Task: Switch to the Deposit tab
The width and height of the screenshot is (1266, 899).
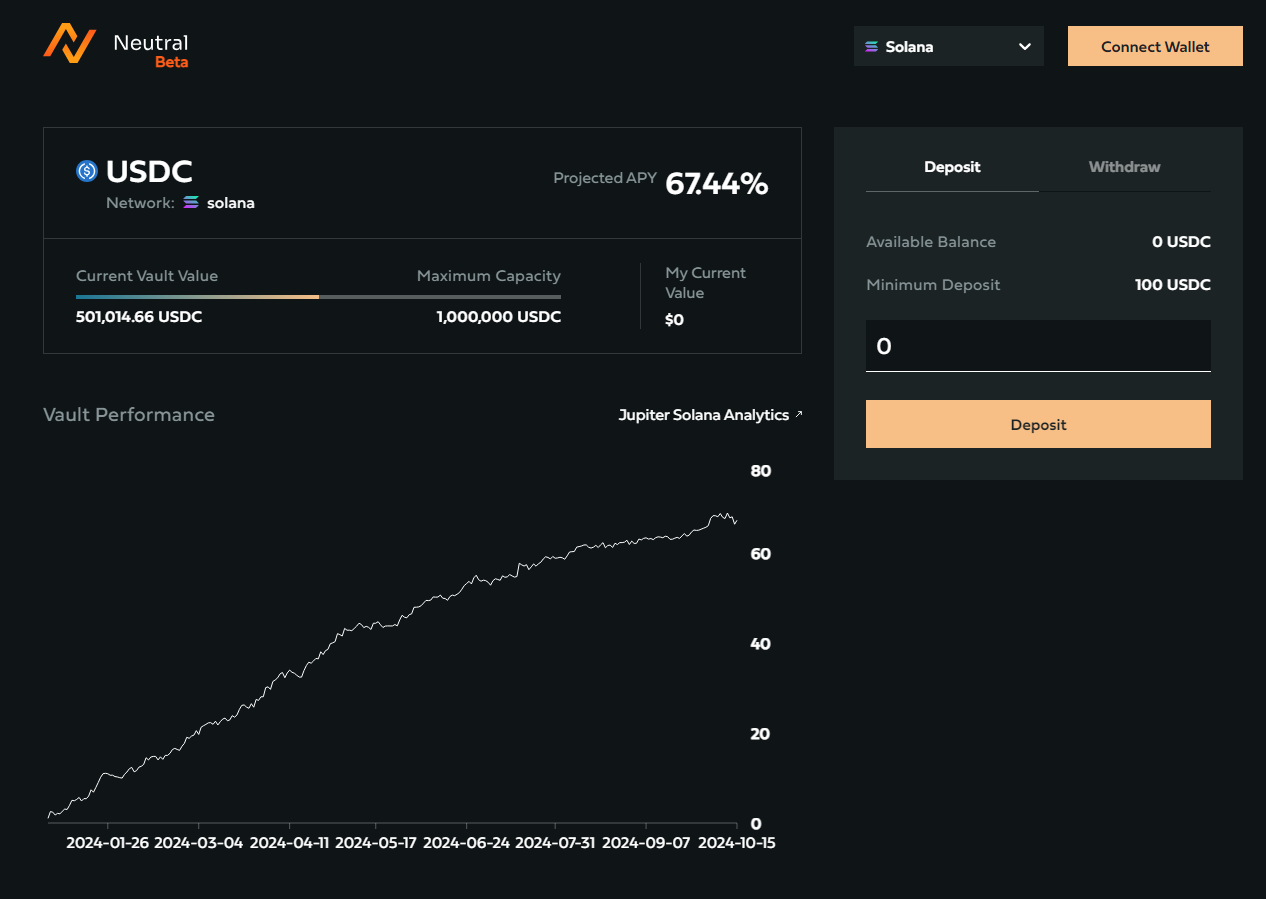Action: pyautogui.click(x=952, y=167)
